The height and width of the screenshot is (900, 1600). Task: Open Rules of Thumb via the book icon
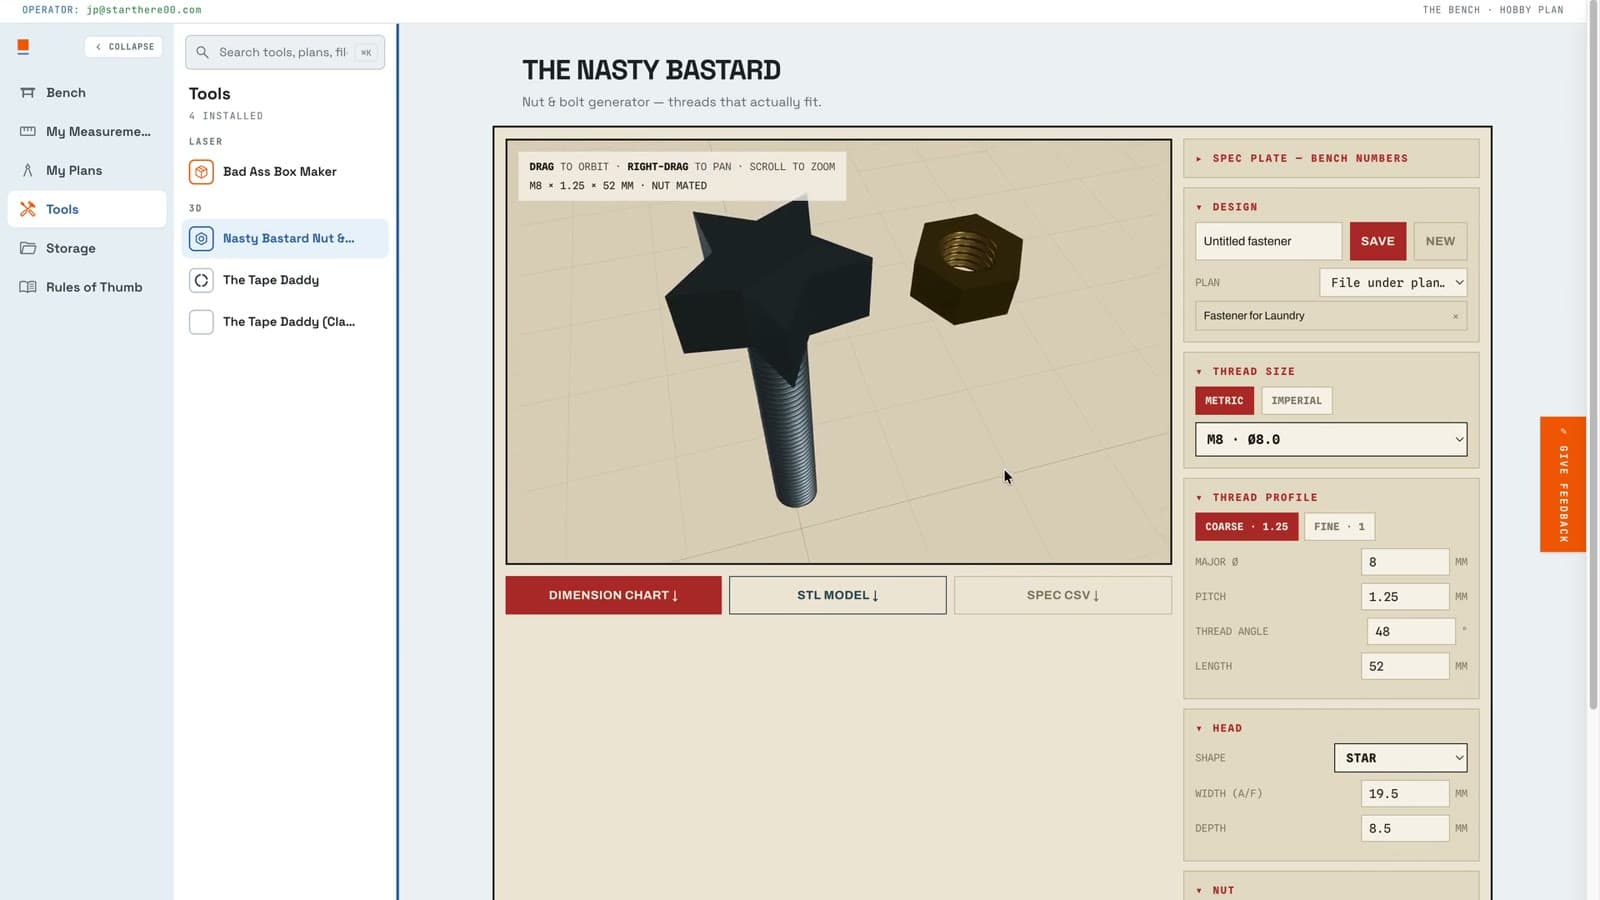(28, 287)
